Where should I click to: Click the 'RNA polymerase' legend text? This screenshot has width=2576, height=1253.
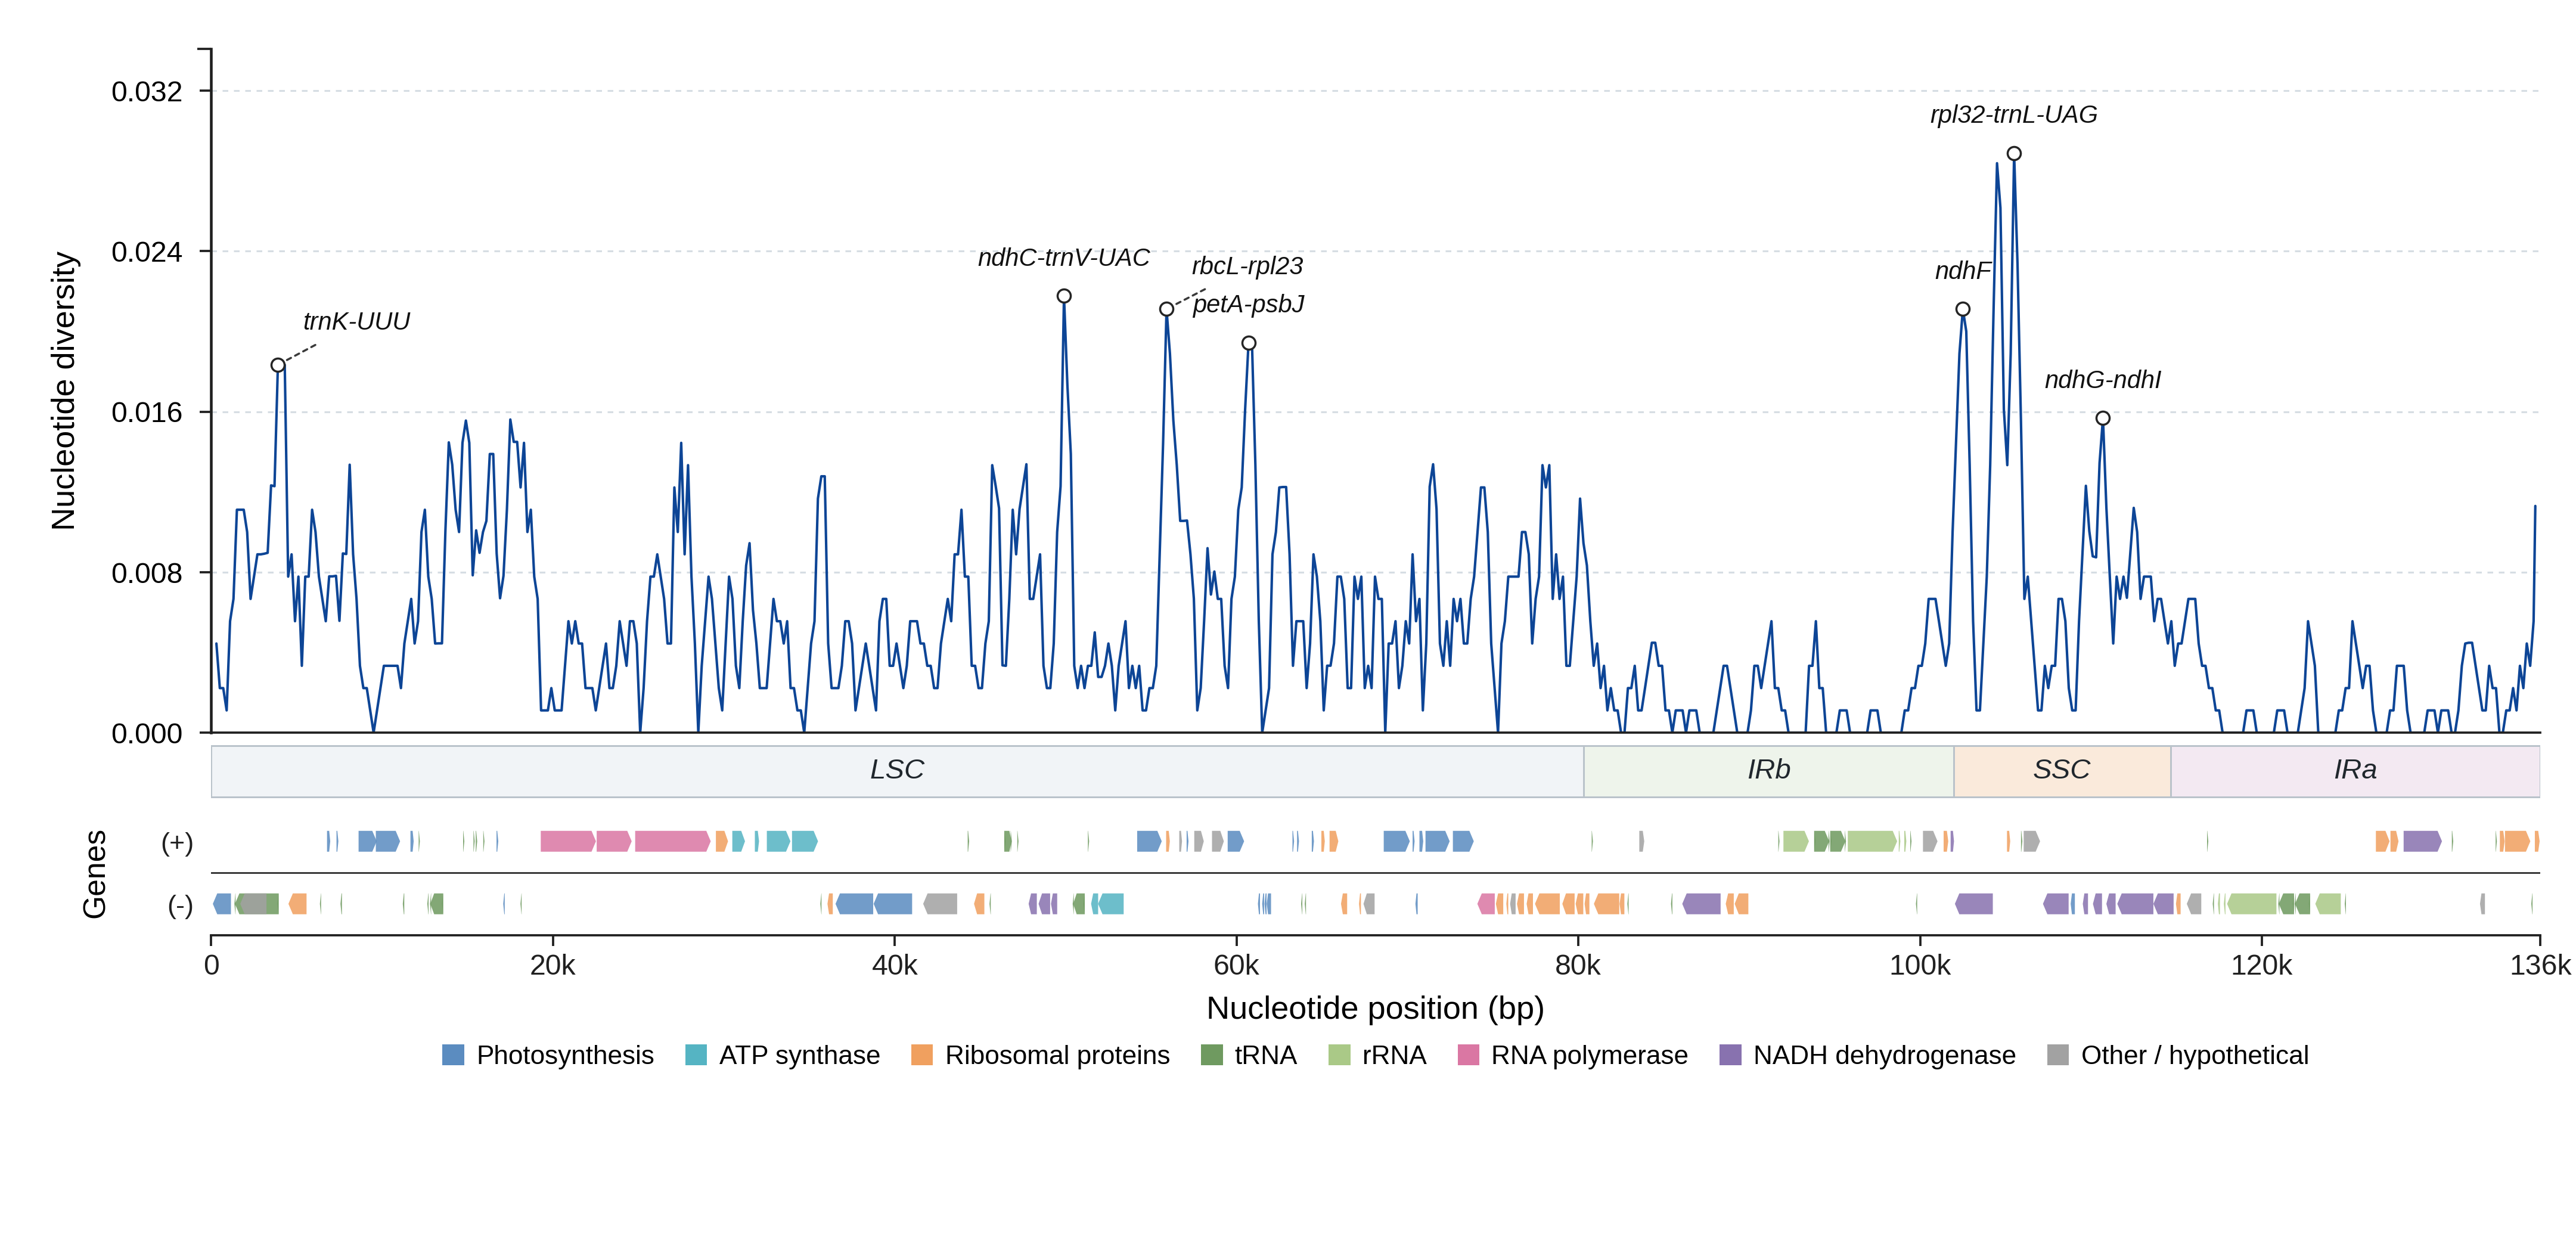click(1589, 1055)
